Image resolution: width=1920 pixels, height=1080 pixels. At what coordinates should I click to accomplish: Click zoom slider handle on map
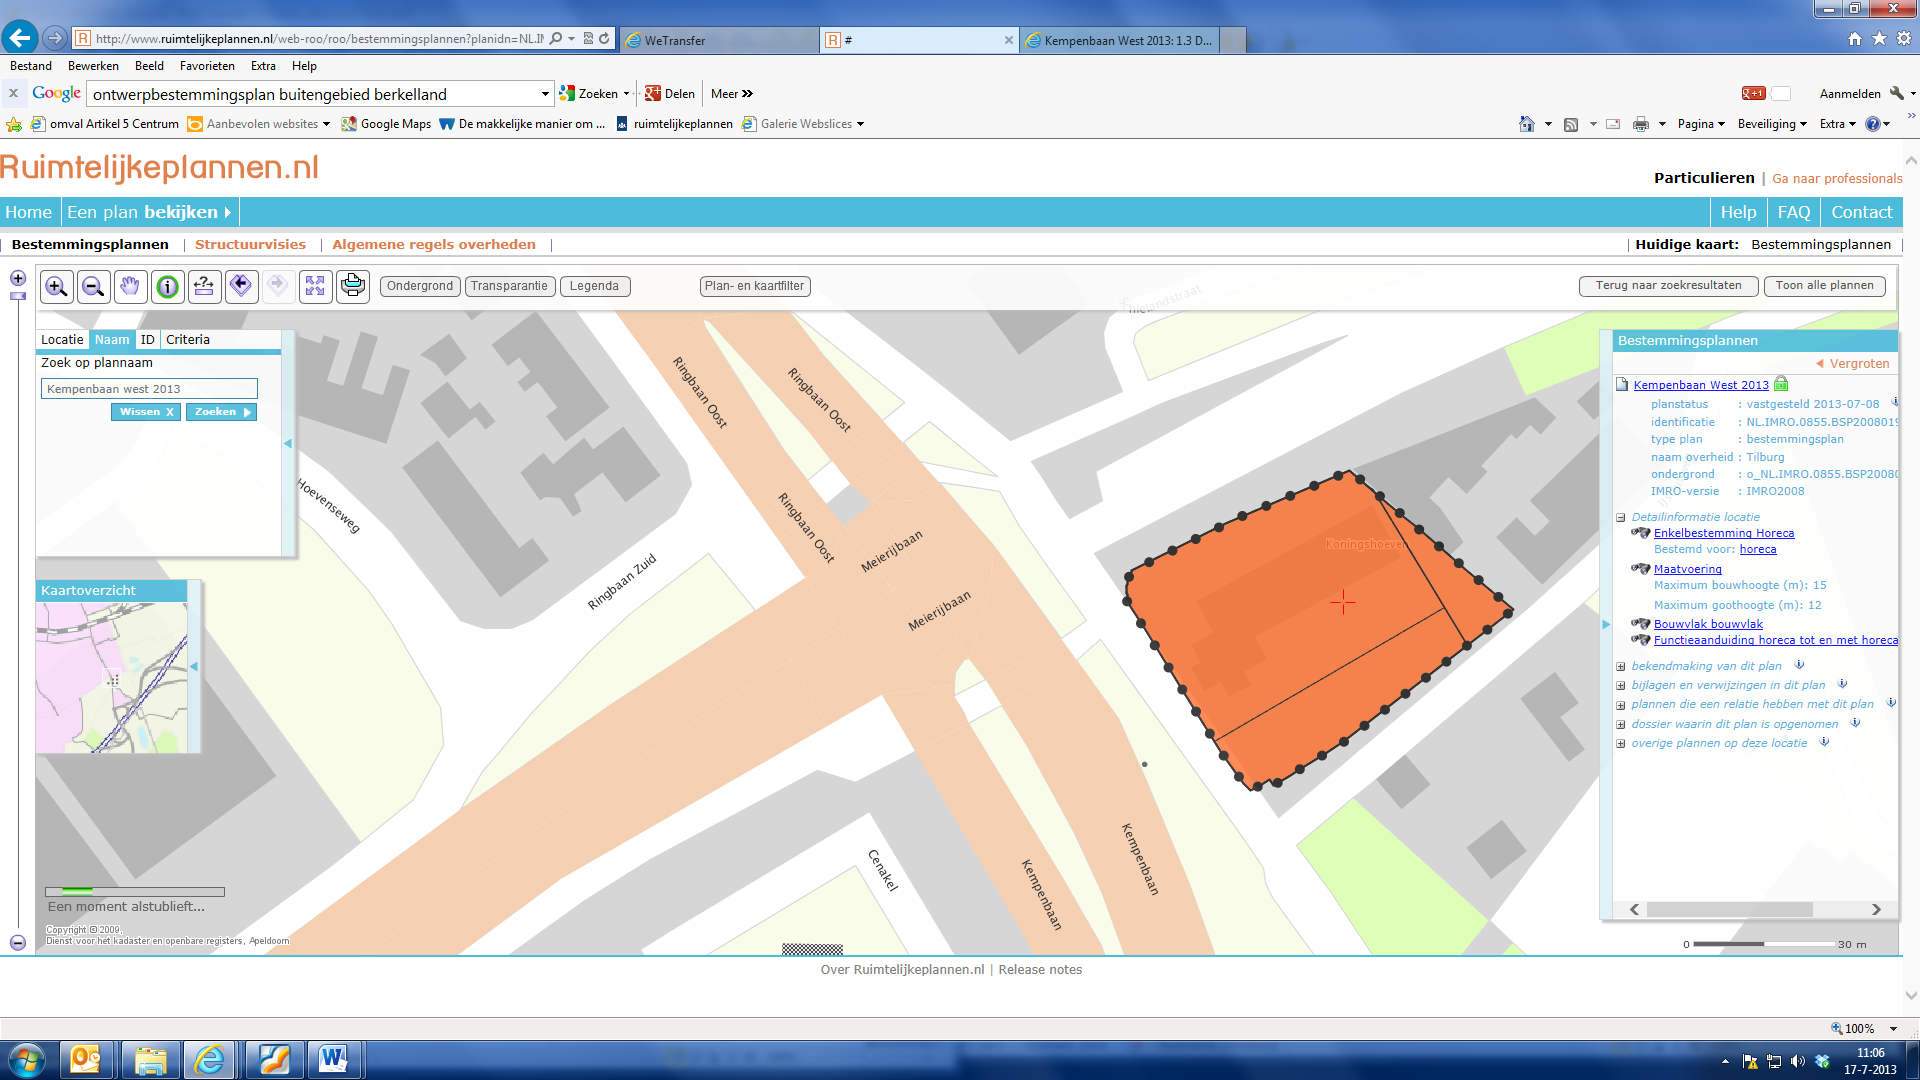click(x=18, y=296)
